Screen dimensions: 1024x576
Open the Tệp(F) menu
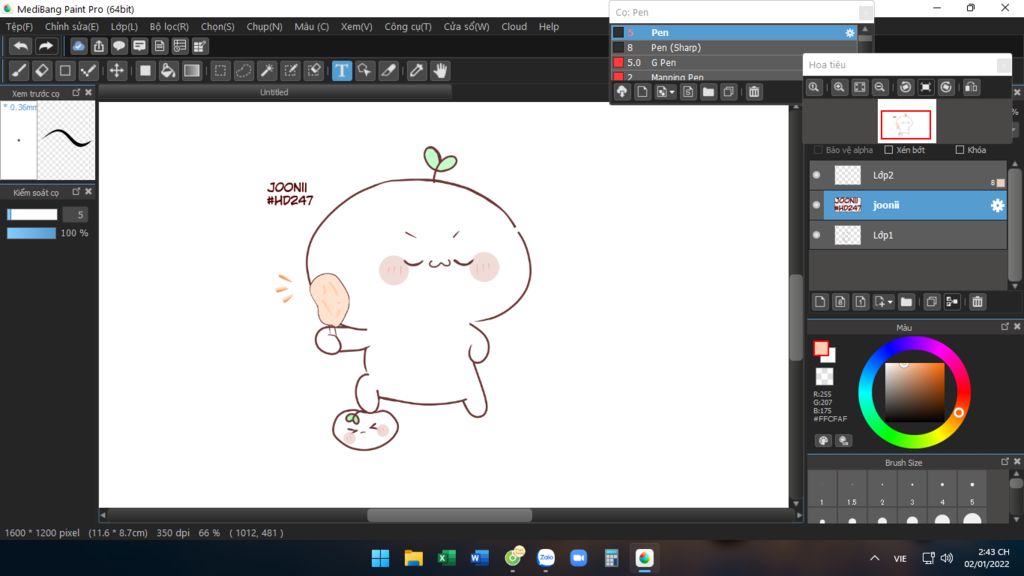point(19,27)
